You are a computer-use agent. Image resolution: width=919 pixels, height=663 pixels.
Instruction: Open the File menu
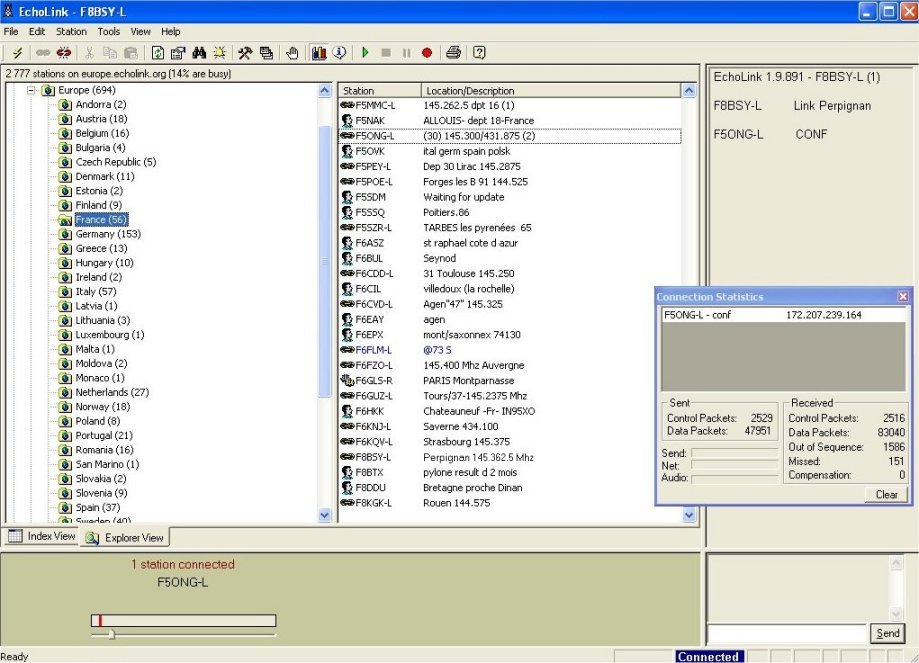(x=11, y=32)
